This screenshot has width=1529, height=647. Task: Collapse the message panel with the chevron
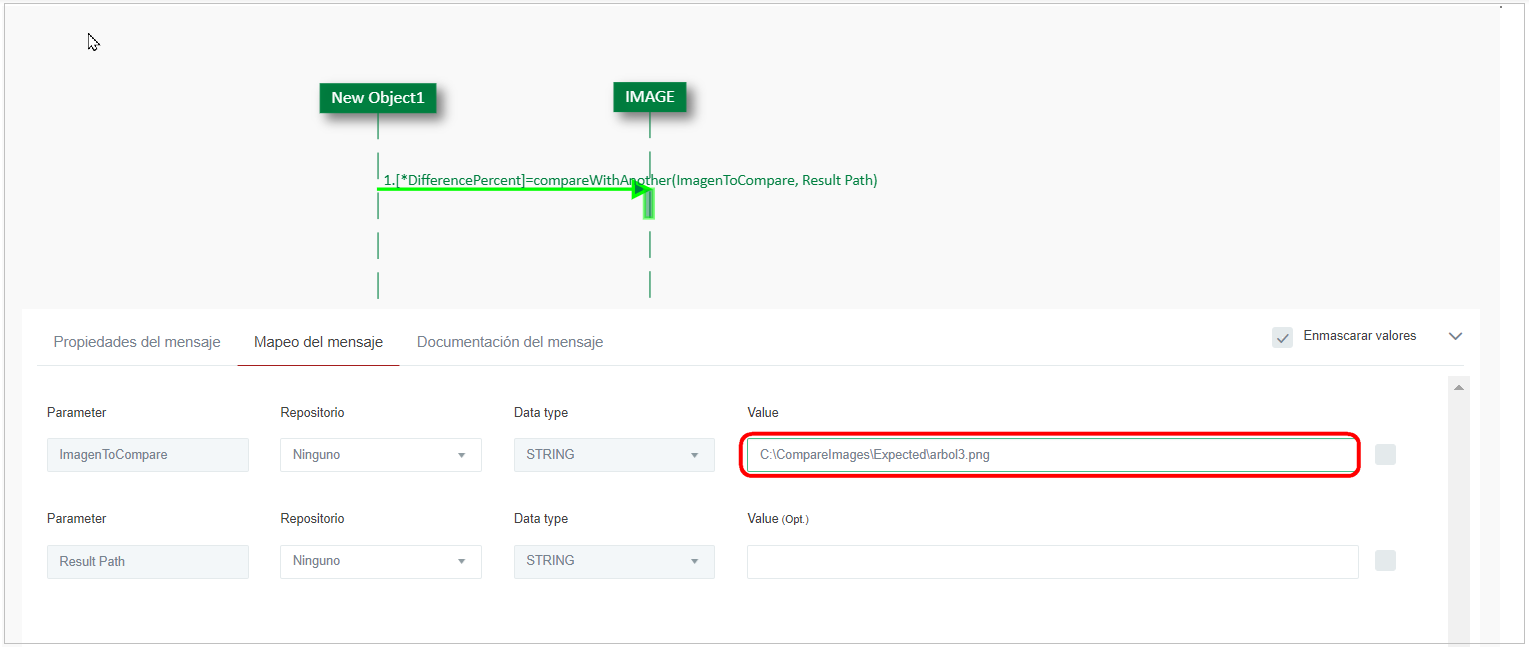point(1455,337)
